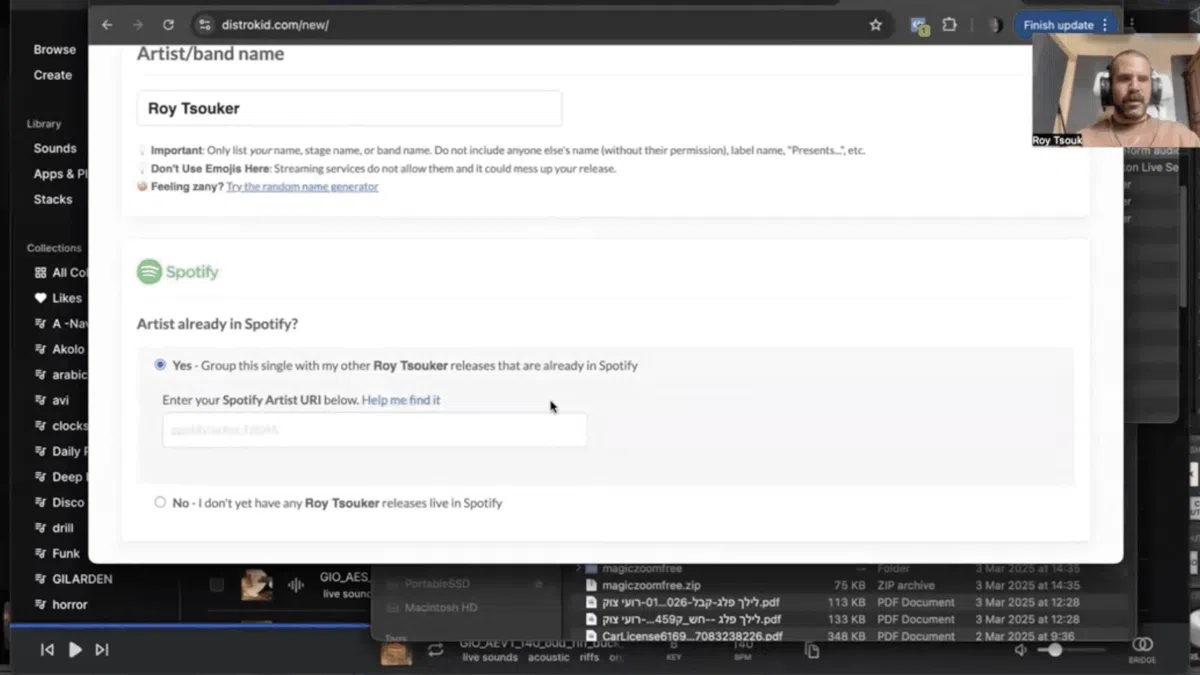This screenshot has height=675, width=1200.
Task: Open the Funk collection
Action: point(57,553)
